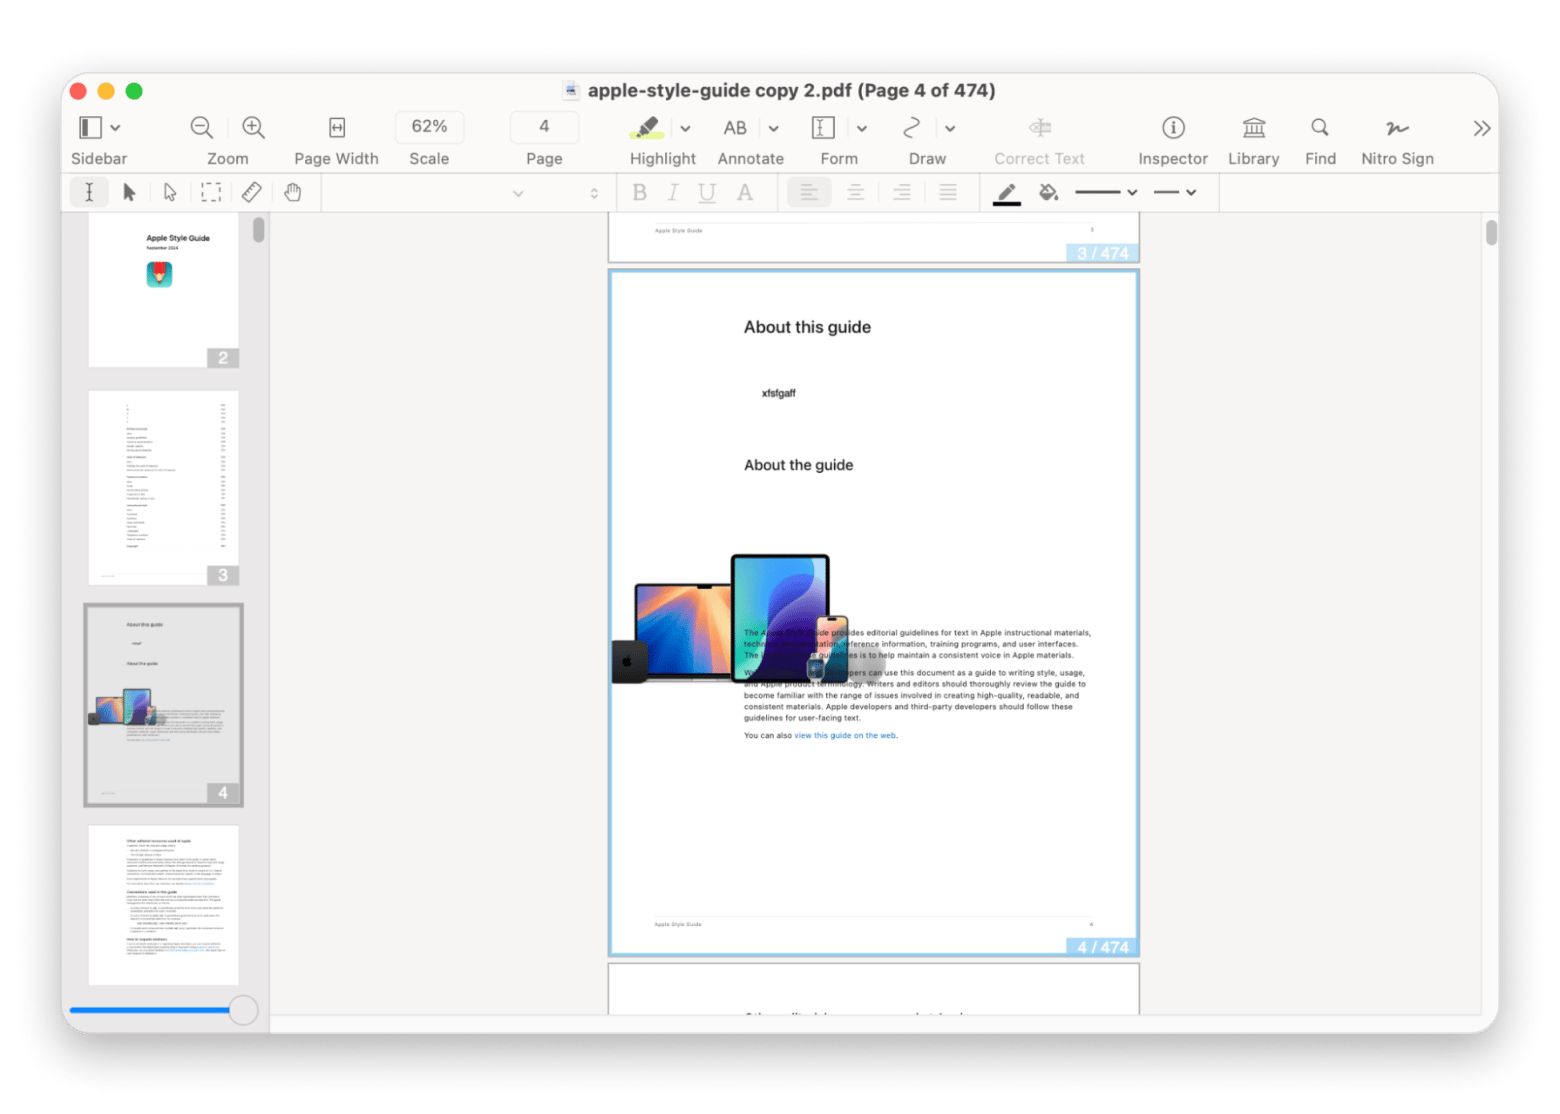The image size is (1560, 1114).
Task: Click the font size stepper
Action: pos(594,193)
